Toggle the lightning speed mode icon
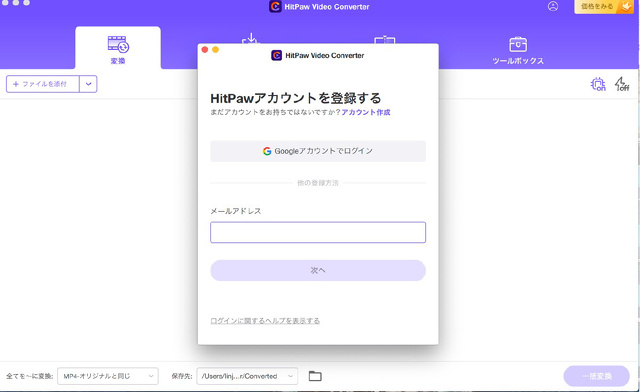The width and height of the screenshot is (640, 392). pos(622,84)
